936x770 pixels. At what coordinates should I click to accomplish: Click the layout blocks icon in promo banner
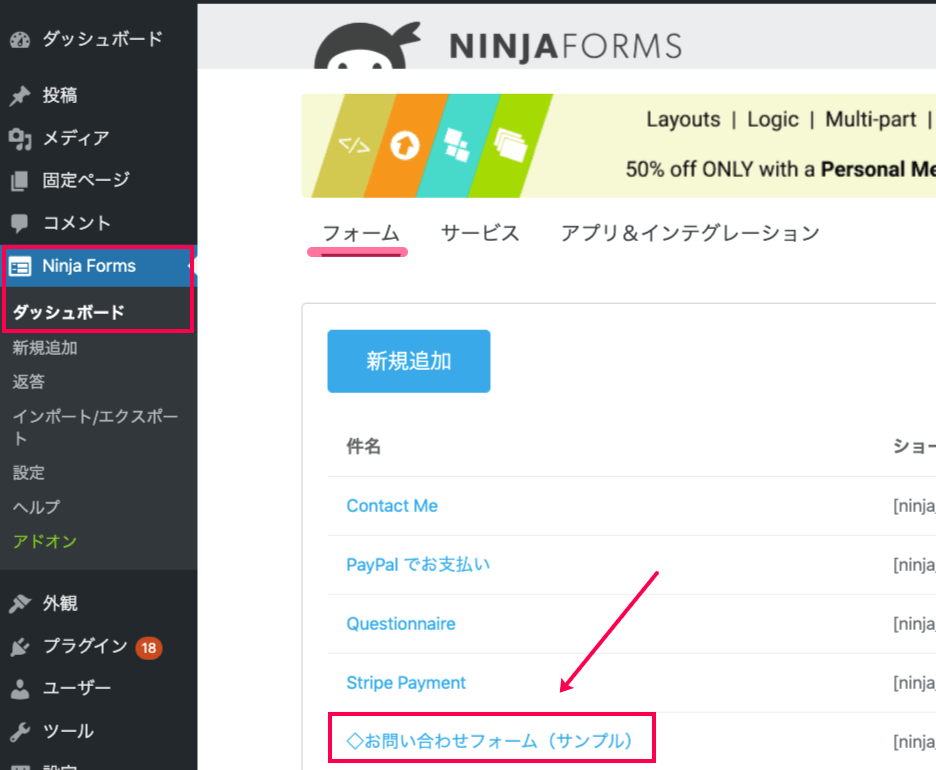click(457, 145)
